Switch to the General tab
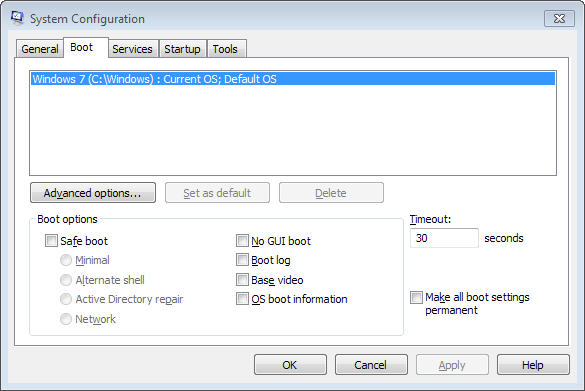This screenshot has width=585, height=391. pyautogui.click(x=40, y=49)
